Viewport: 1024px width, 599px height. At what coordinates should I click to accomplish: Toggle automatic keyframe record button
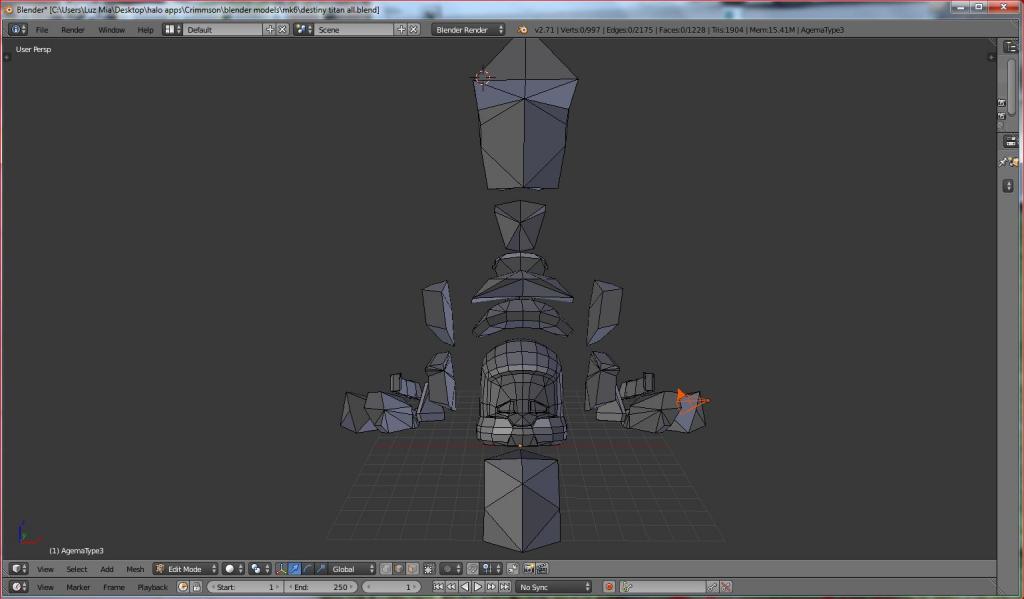tap(609, 587)
